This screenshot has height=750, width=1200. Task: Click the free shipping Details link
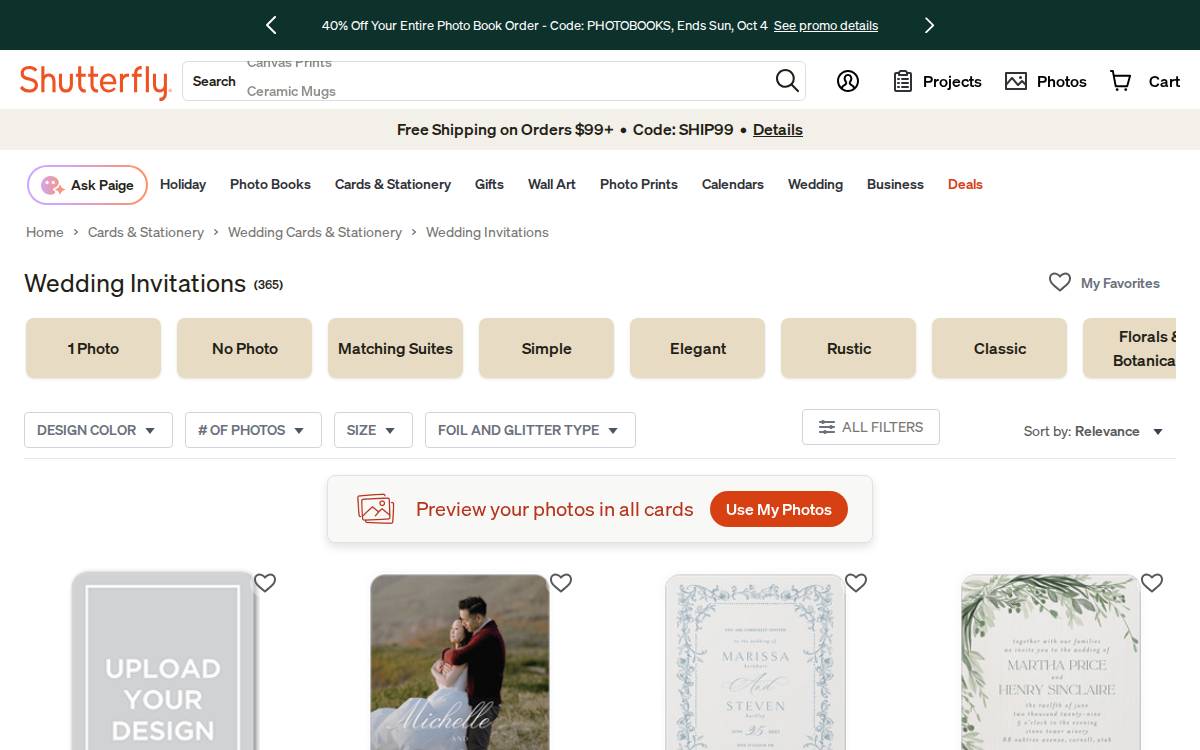tap(778, 130)
